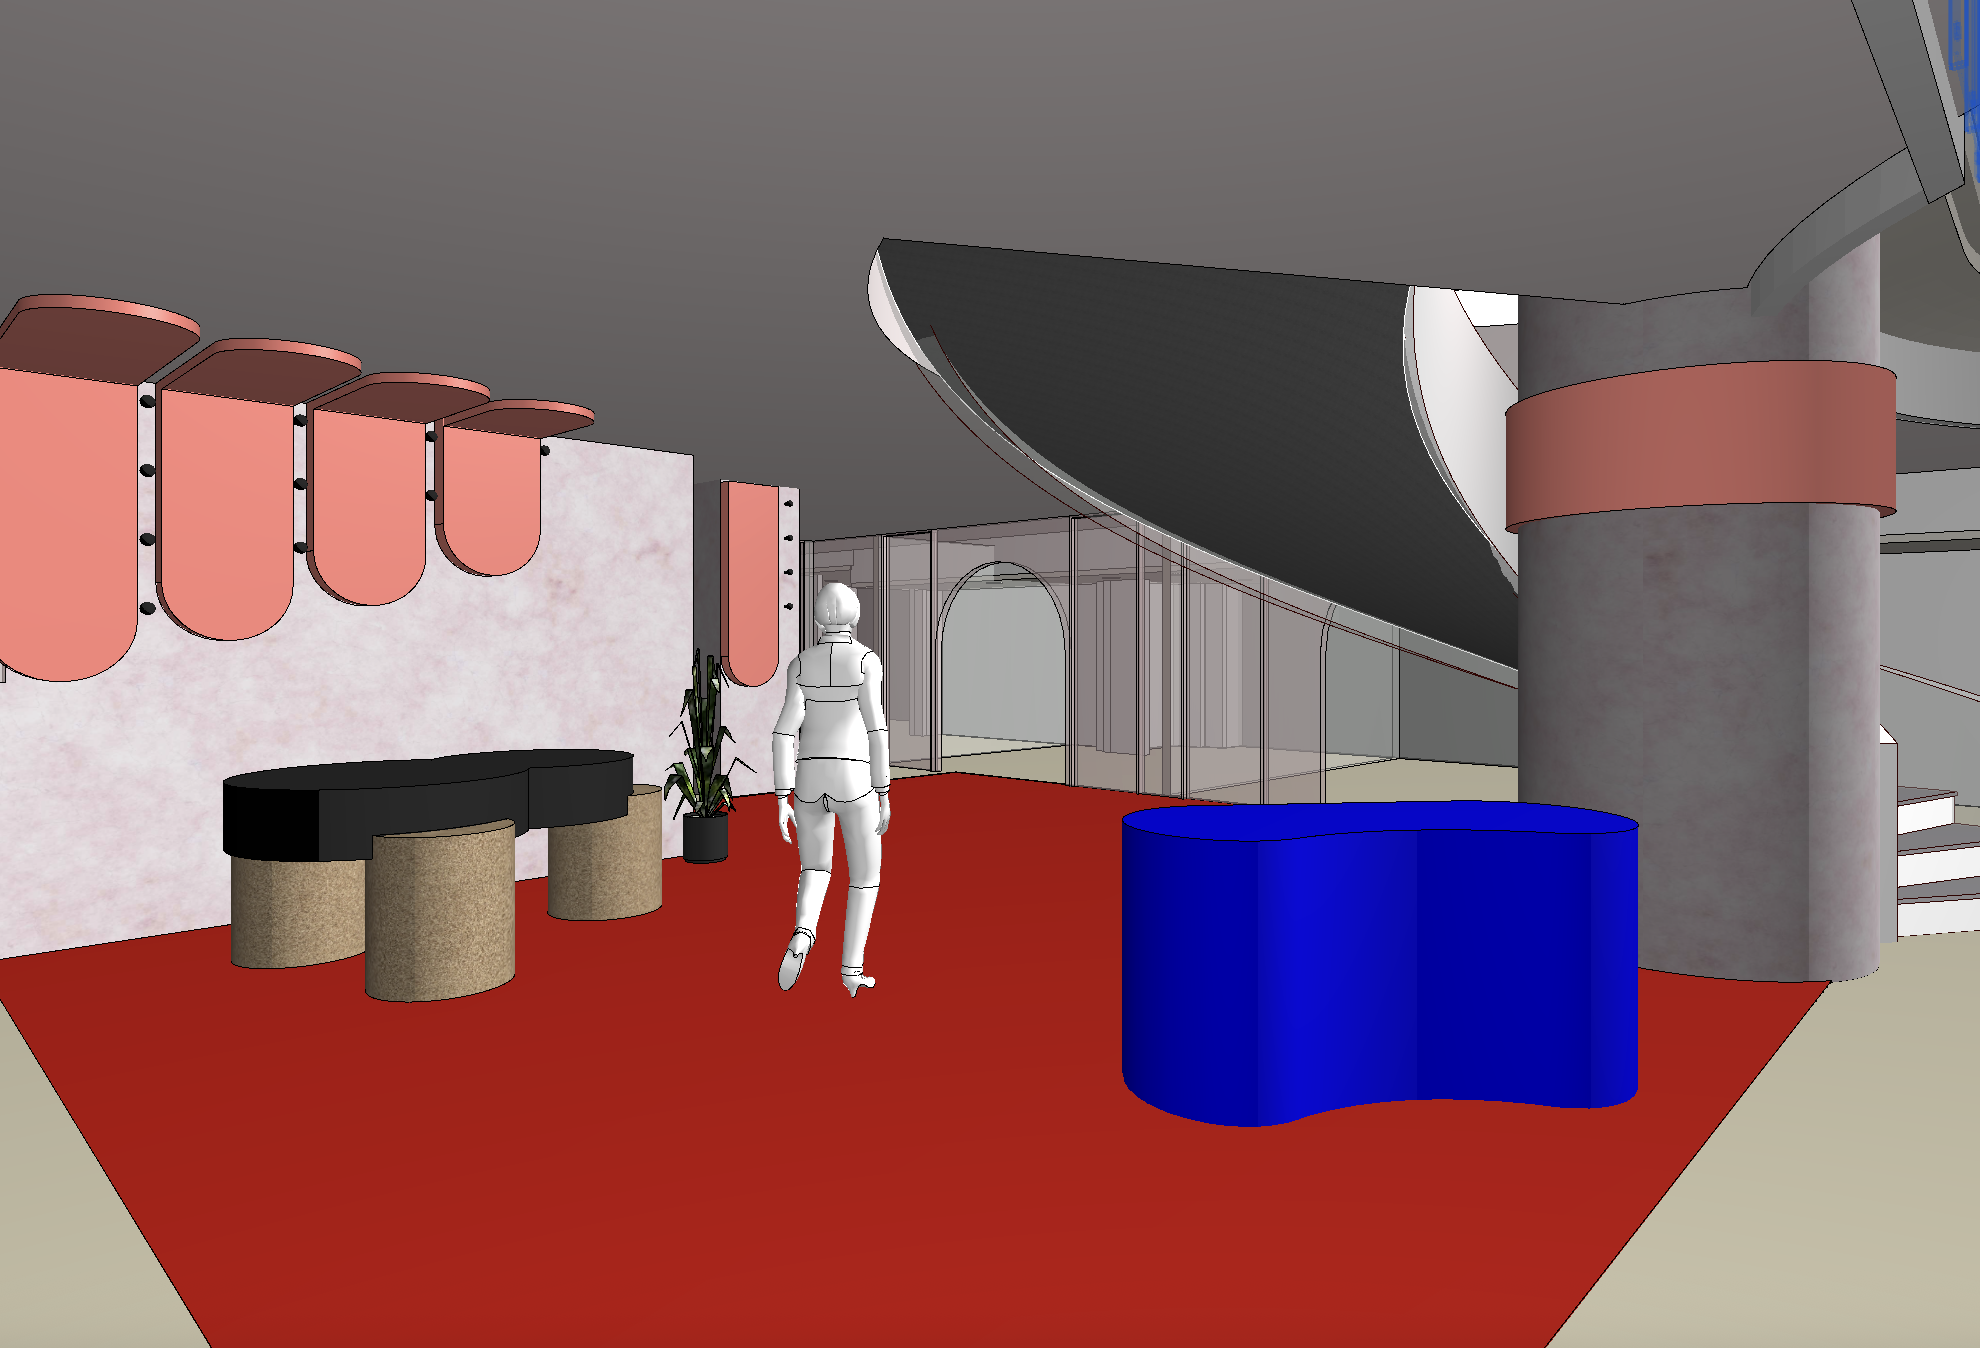Click the pink band on the column
The height and width of the screenshot is (1348, 1980).
1700,447
